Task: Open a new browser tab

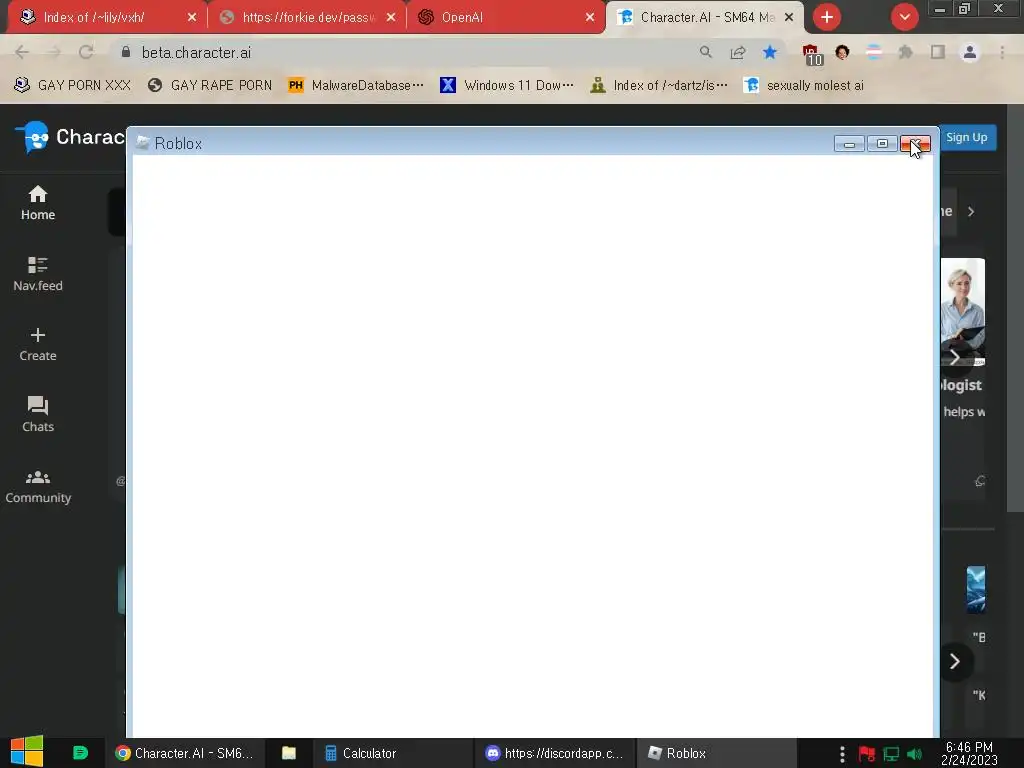Action: click(827, 17)
